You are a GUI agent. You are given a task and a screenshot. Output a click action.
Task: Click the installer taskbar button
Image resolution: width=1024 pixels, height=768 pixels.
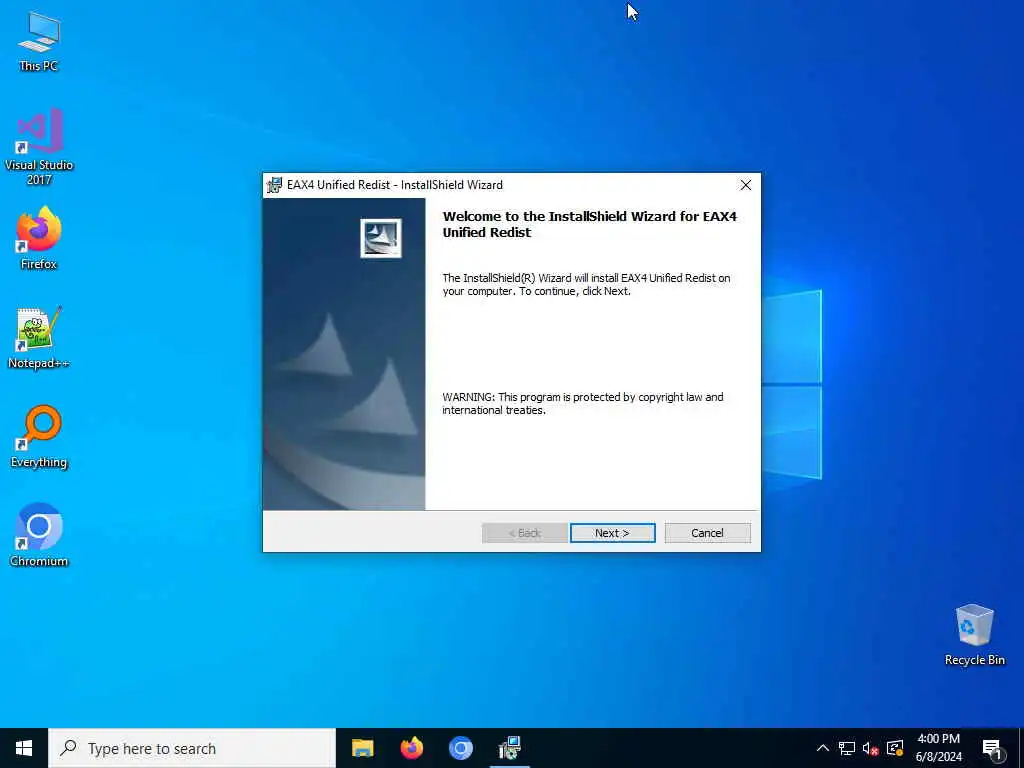[509, 748]
